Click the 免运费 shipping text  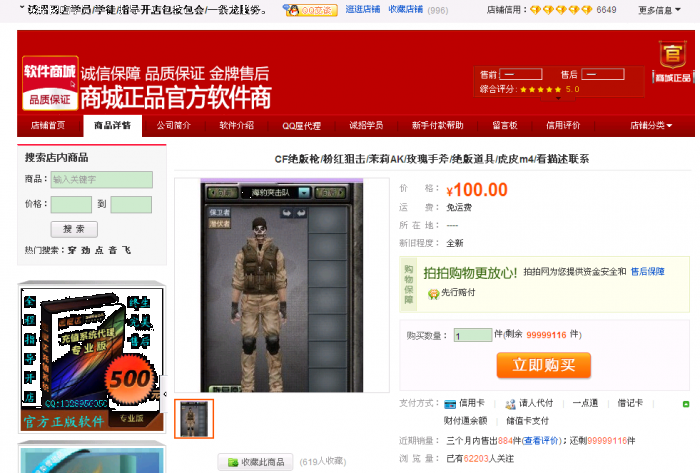pos(459,207)
